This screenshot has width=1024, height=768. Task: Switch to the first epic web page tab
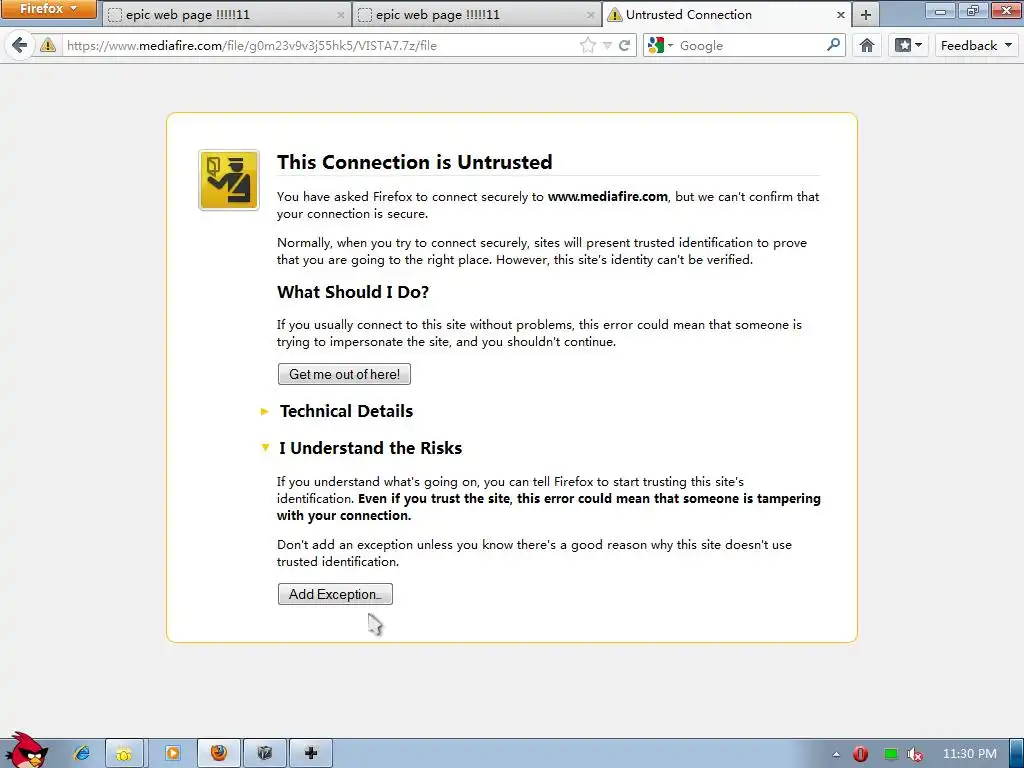click(x=227, y=14)
